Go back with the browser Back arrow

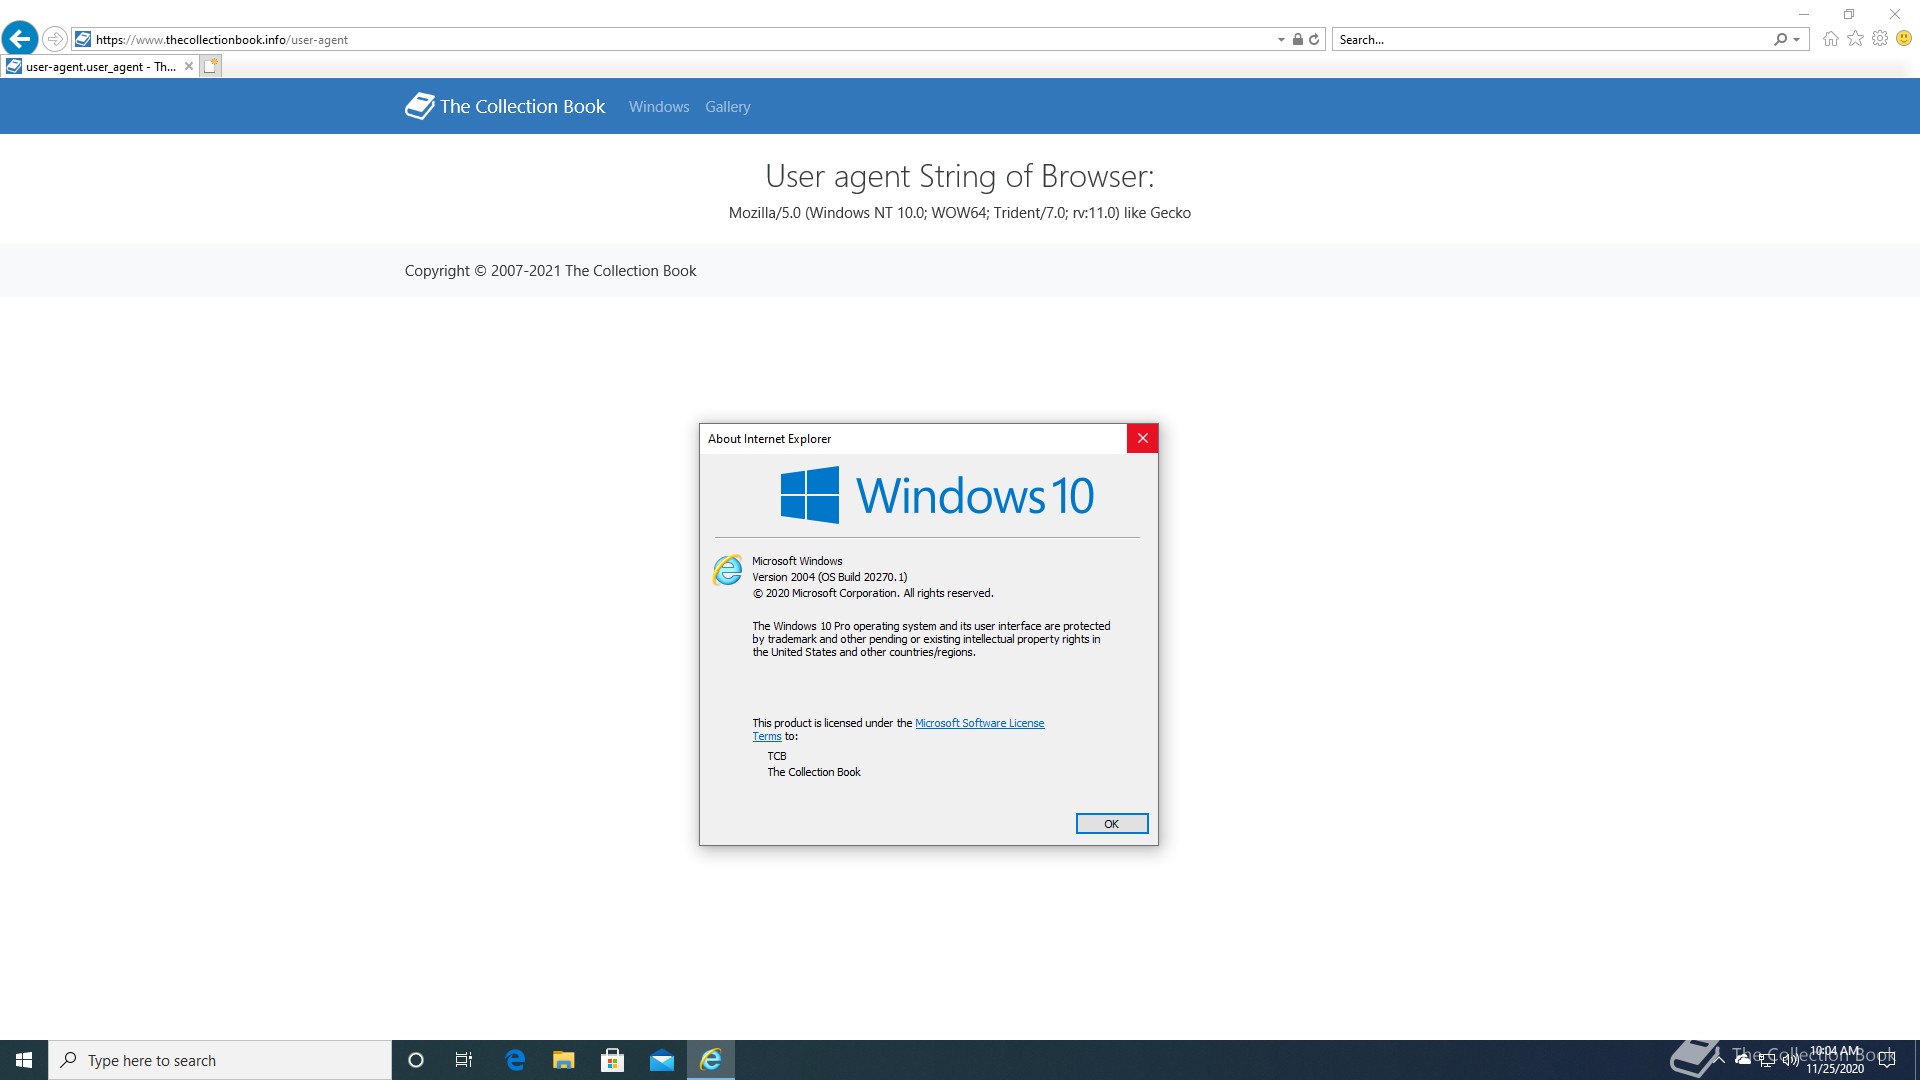pos(20,39)
